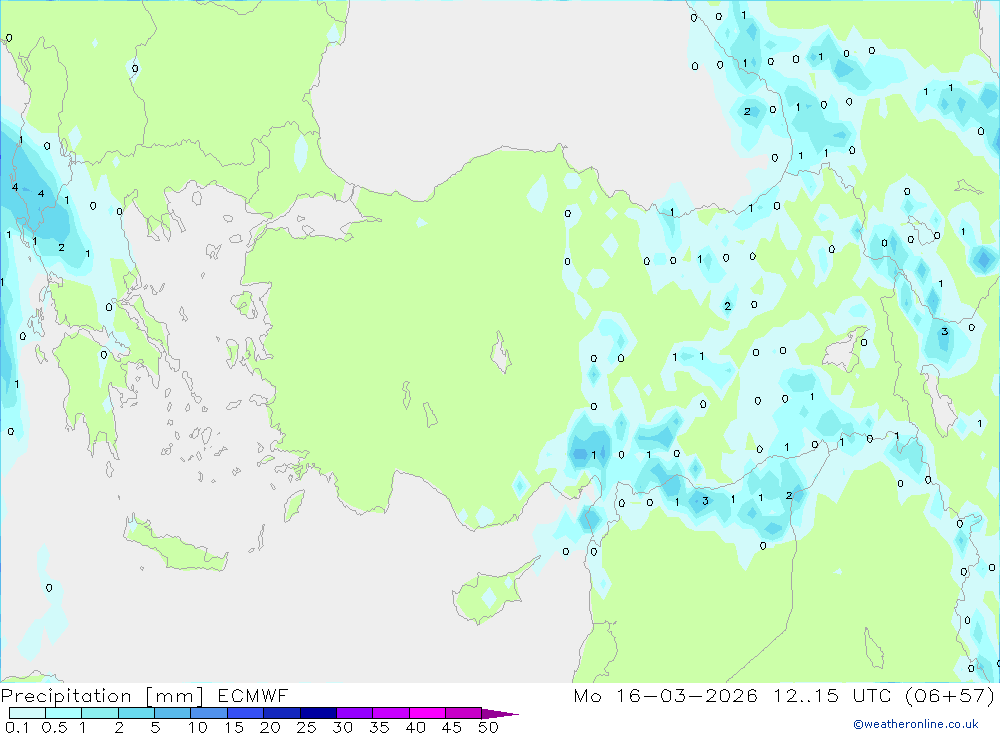Click the legend scale label '30'
This screenshot has width=1000, height=733.
tap(342, 727)
